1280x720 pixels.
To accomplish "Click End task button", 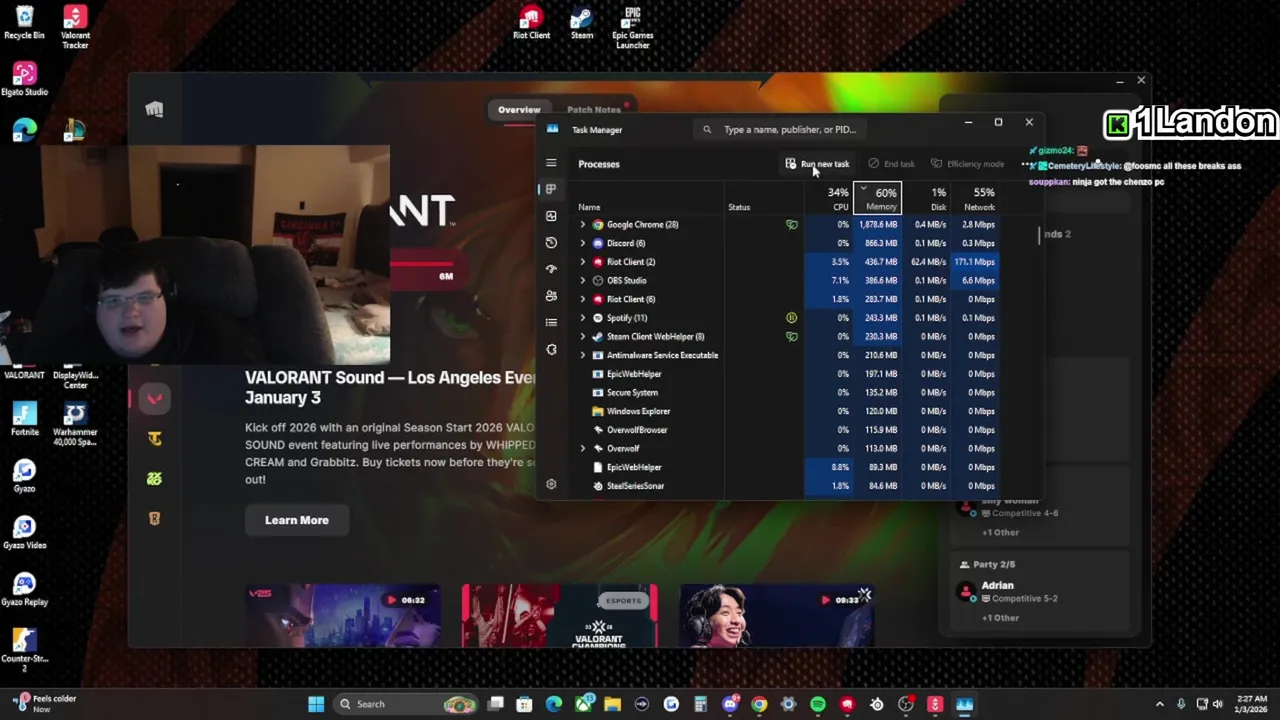I will click(892, 164).
